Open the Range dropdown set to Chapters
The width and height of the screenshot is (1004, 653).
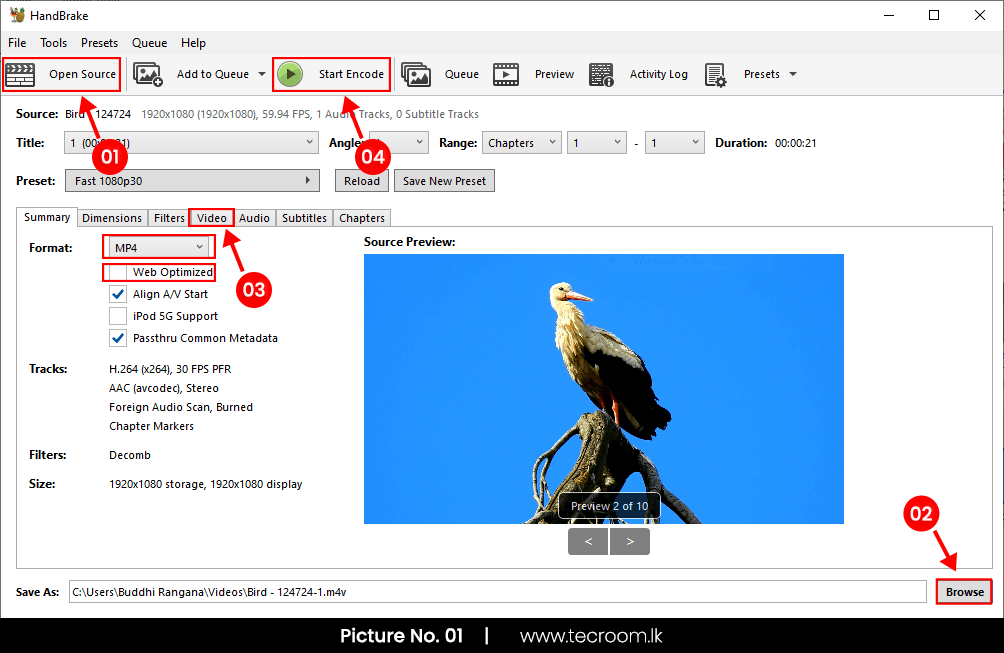(x=521, y=142)
